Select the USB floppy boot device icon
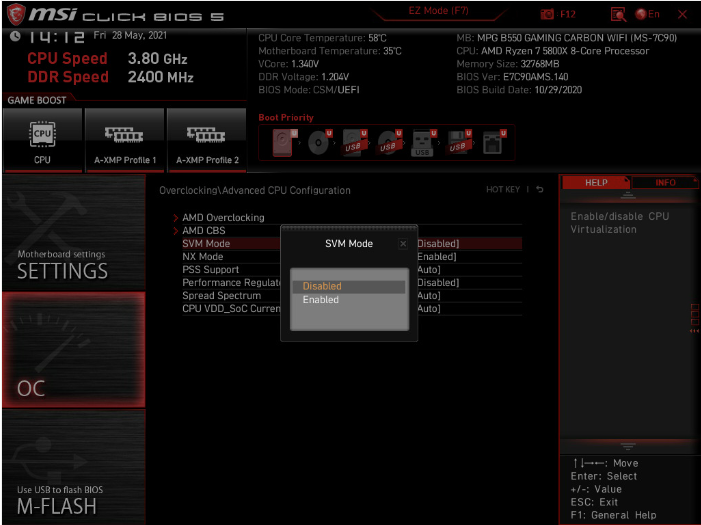This screenshot has width=701, height=525. [459, 143]
